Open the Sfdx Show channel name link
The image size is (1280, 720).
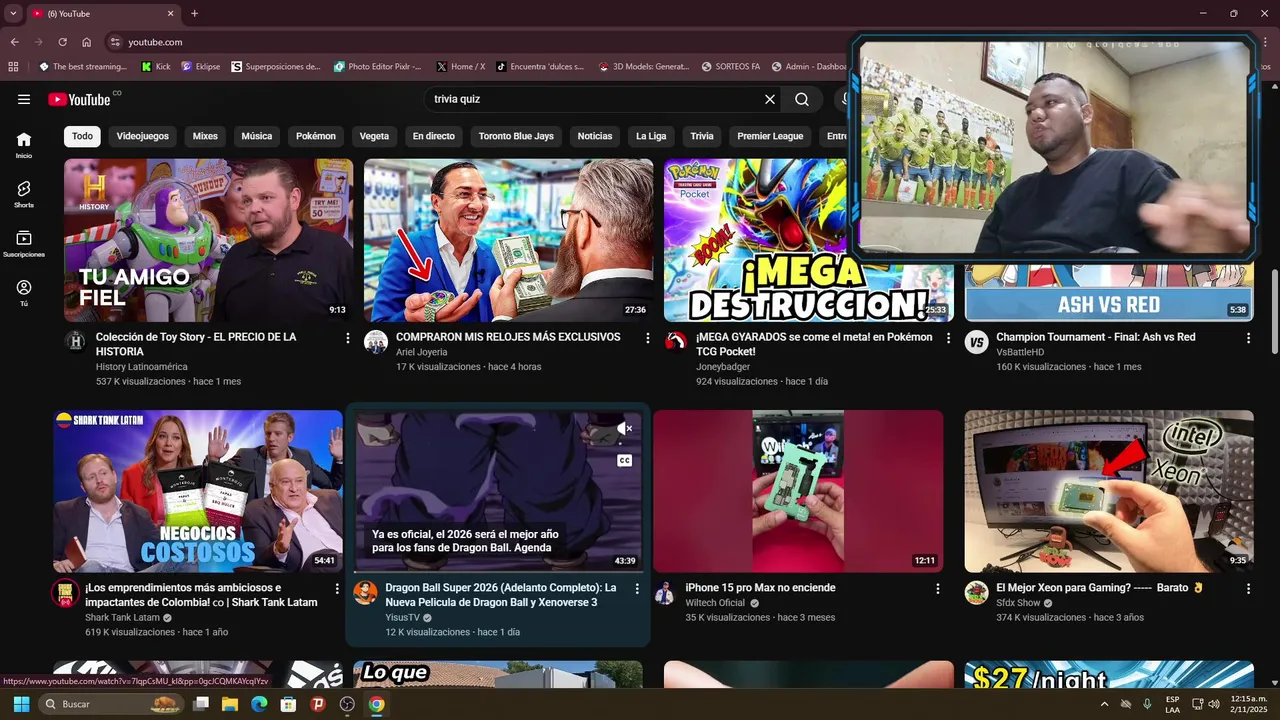point(1018,603)
